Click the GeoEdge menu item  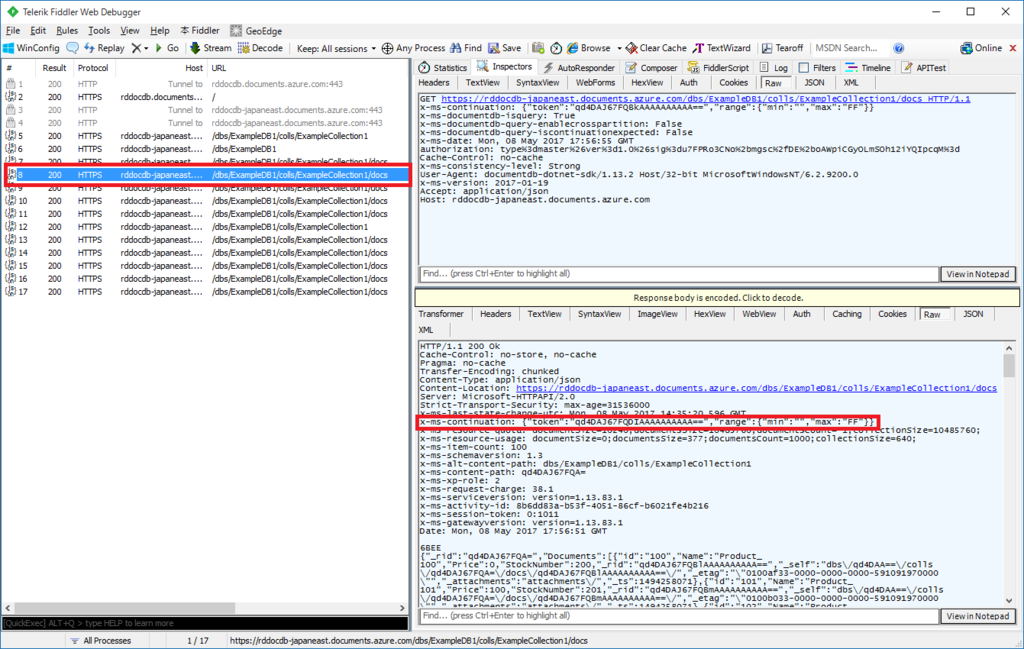[256, 31]
